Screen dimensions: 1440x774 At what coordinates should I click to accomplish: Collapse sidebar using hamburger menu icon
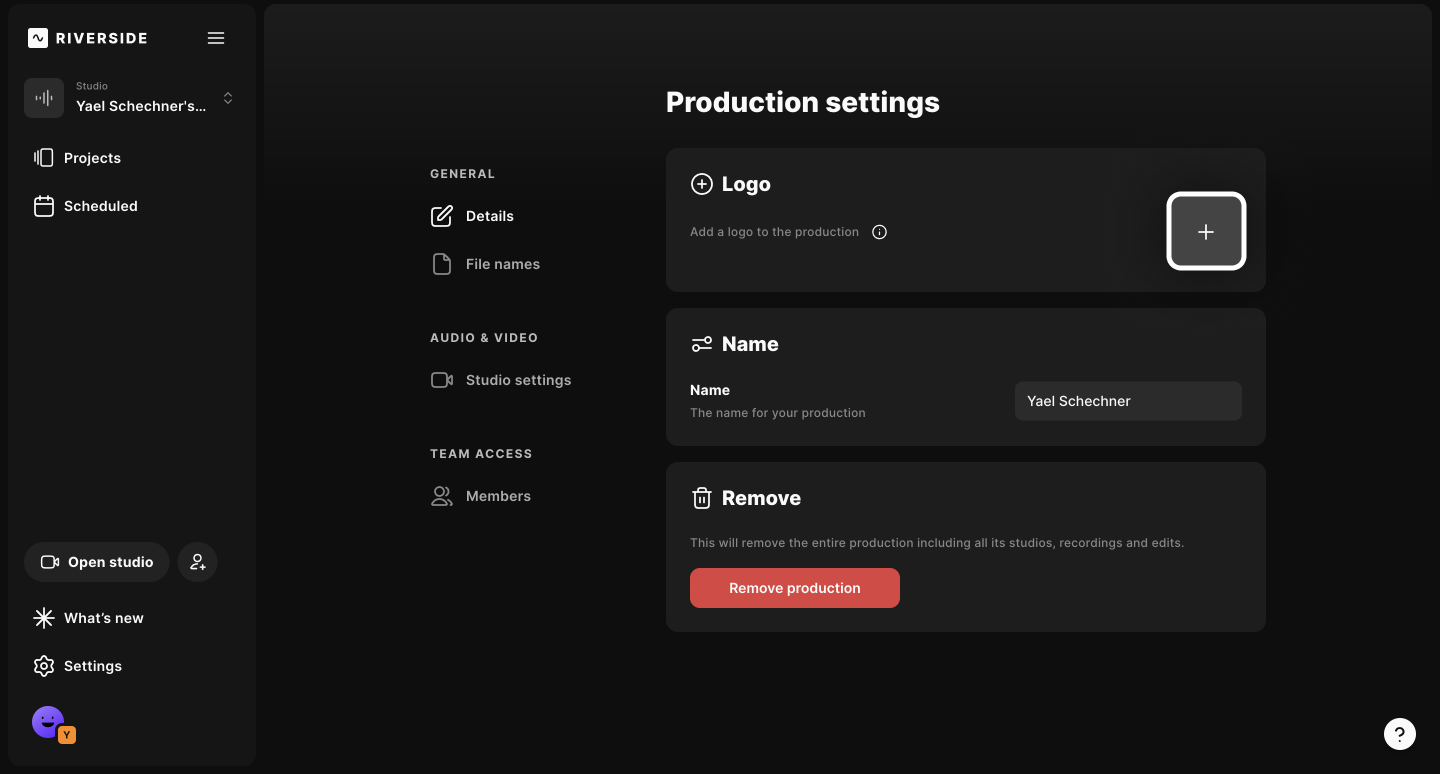216,38
